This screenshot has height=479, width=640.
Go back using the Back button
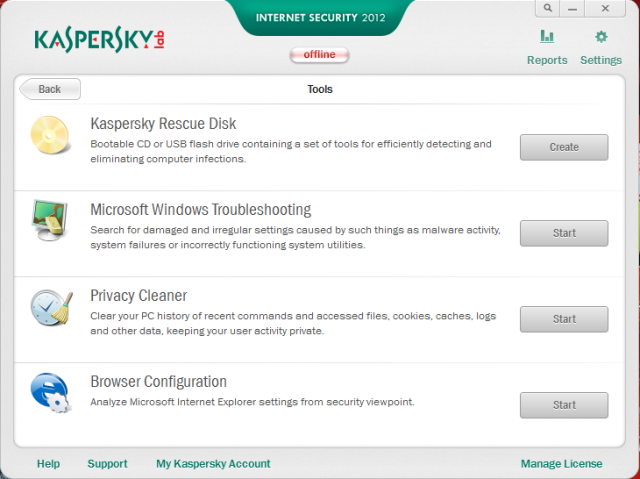pos(50,89)
